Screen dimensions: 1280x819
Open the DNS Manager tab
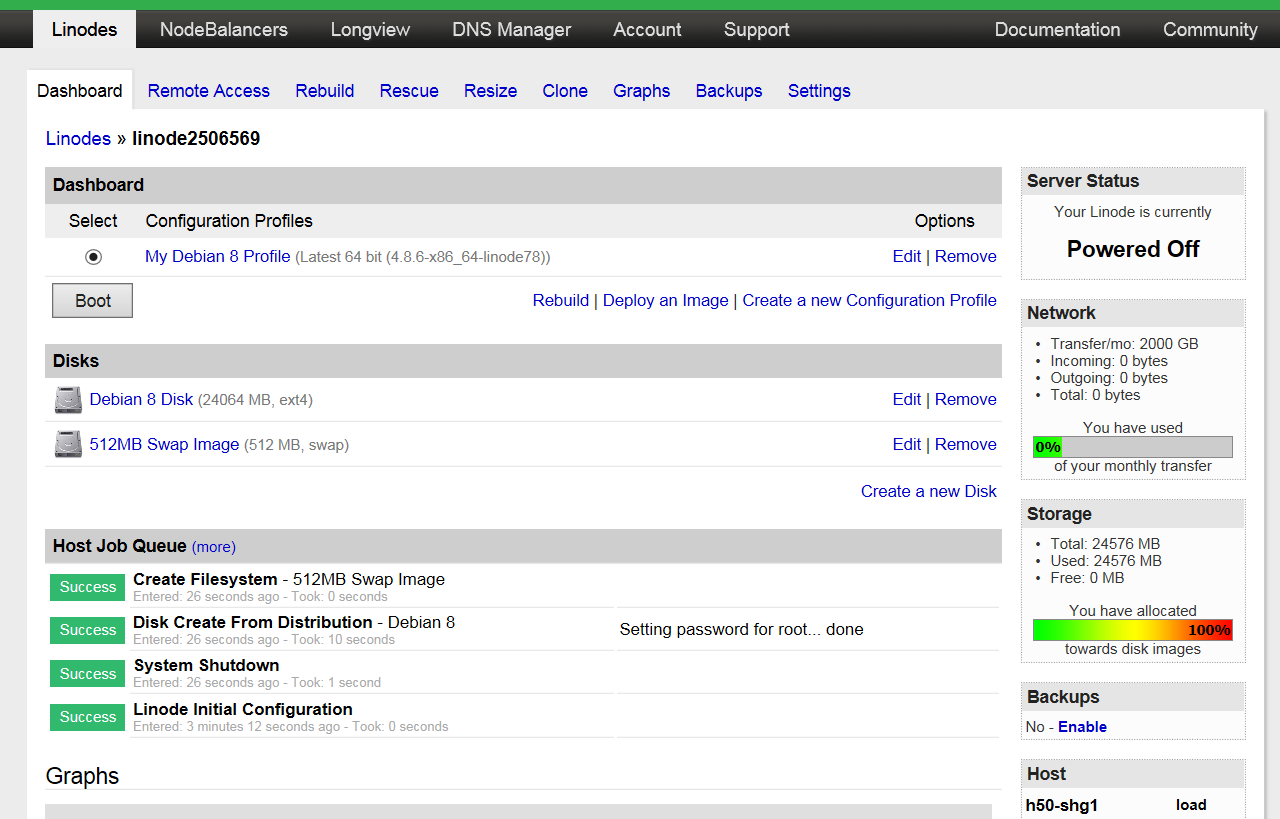[512, 30]
